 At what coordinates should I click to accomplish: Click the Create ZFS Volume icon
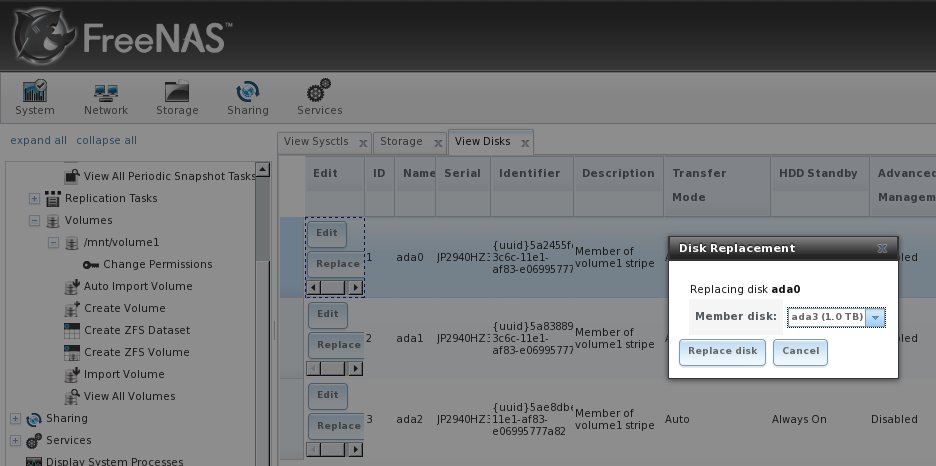coord(72,353)
